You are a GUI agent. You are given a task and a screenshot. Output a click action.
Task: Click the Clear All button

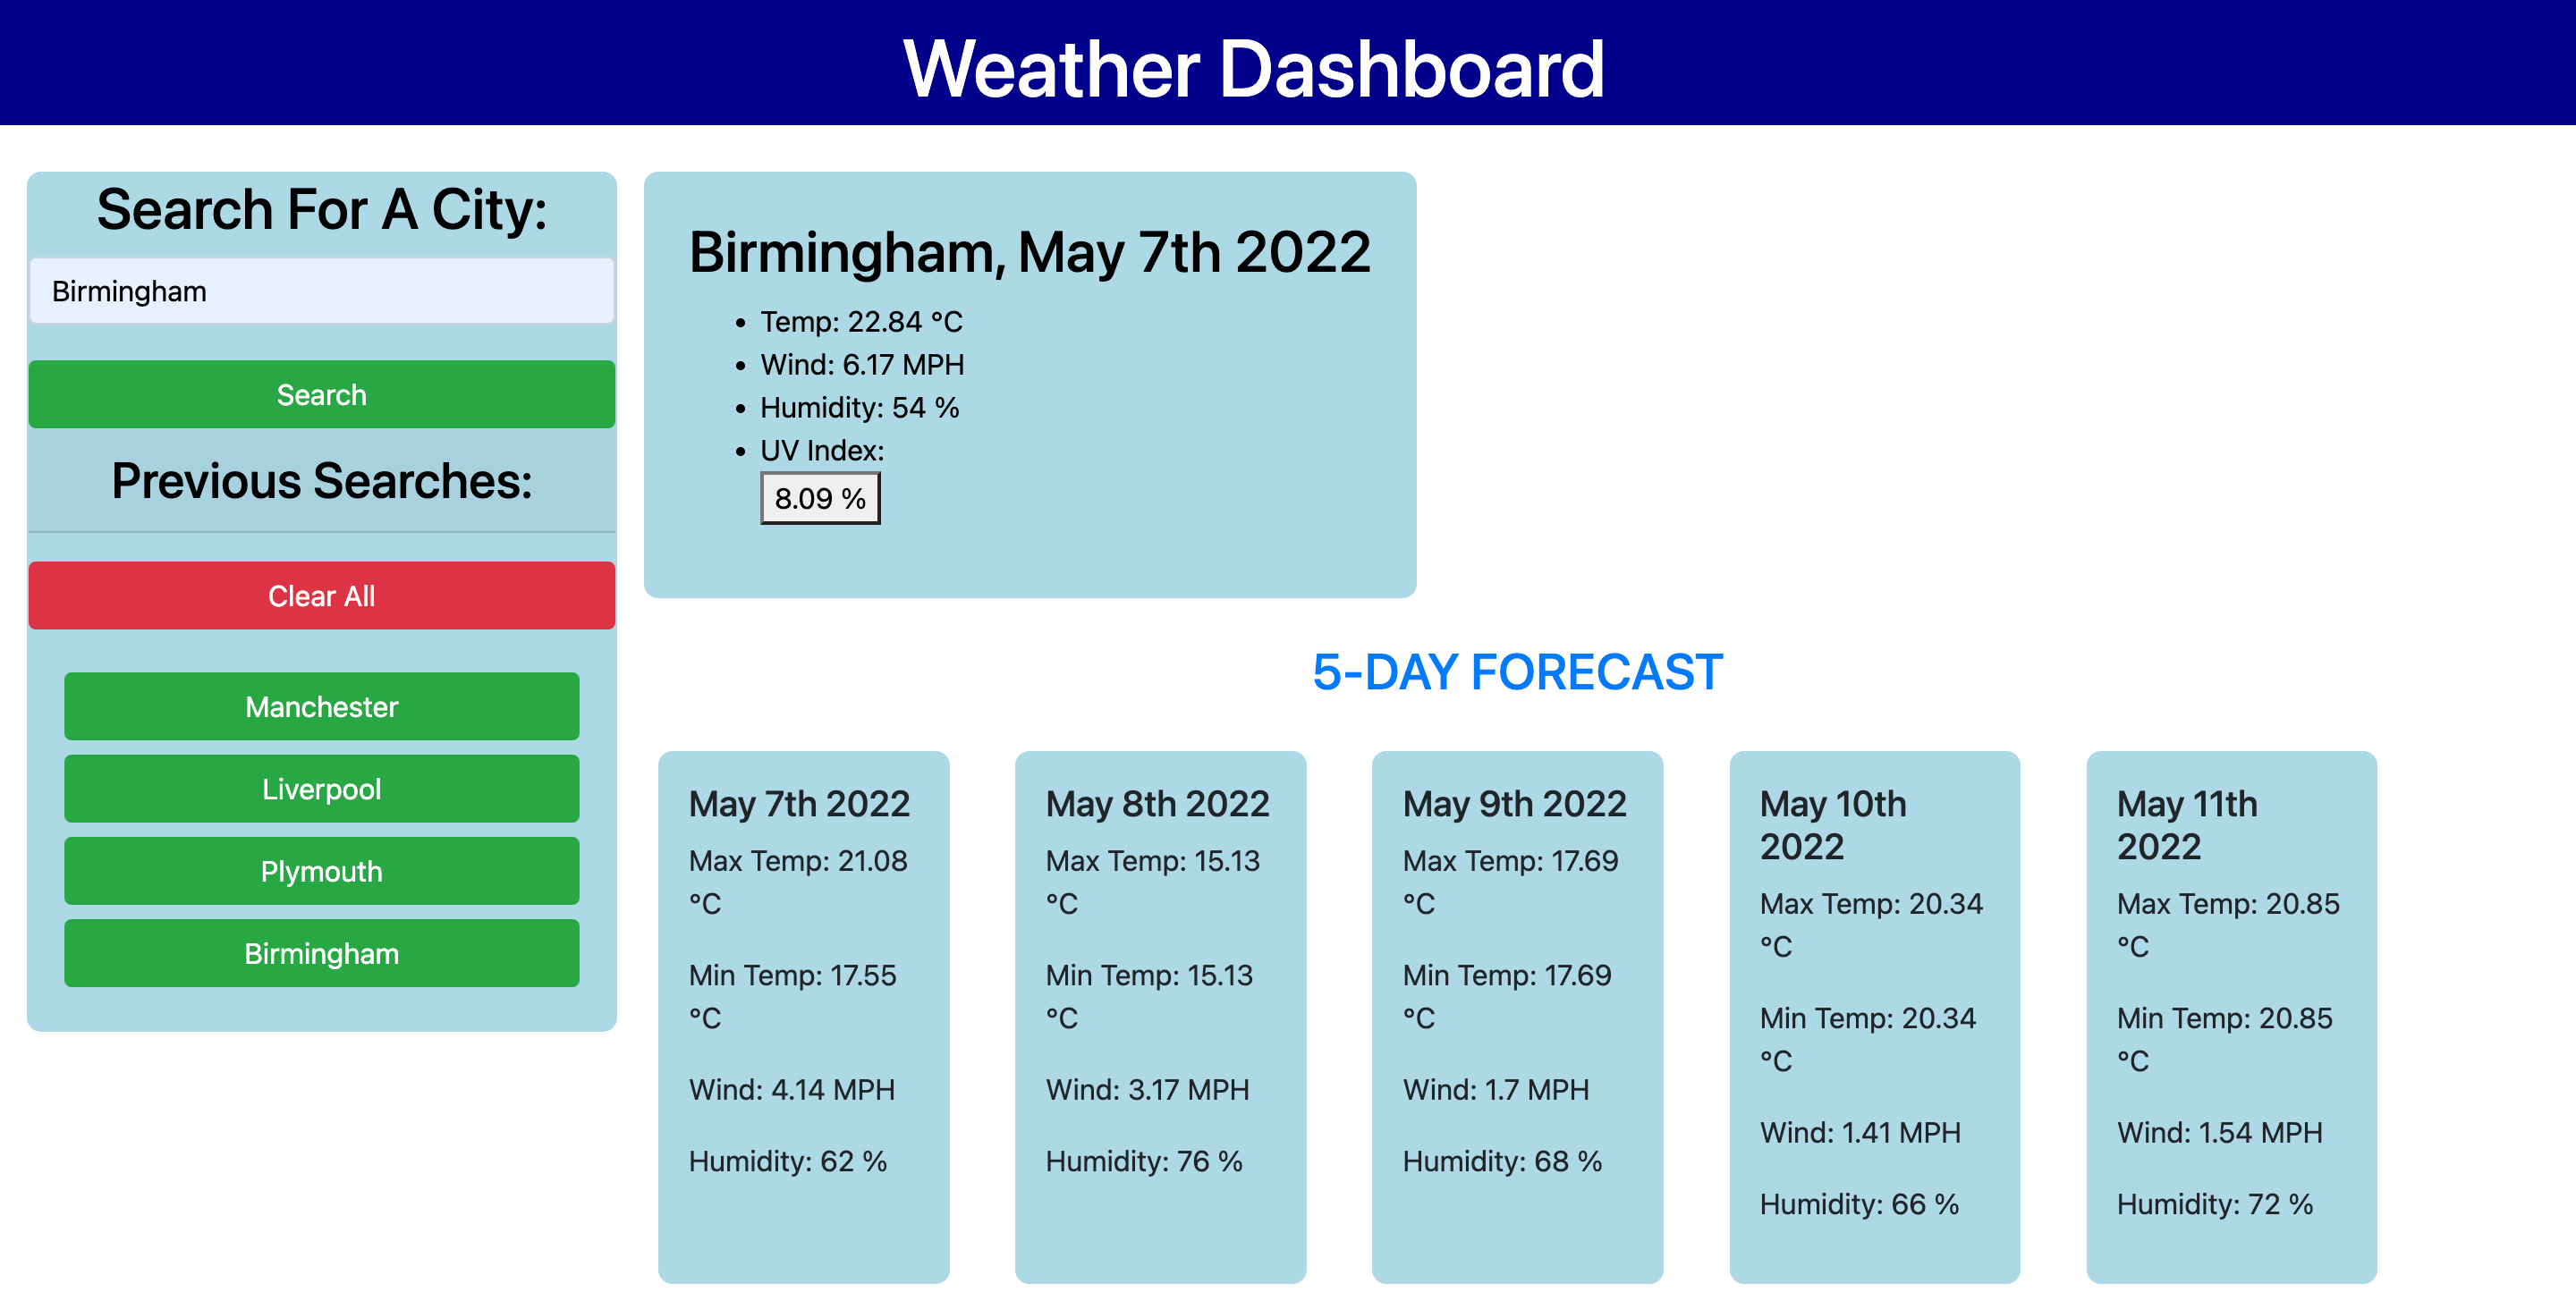coord(320,595)
